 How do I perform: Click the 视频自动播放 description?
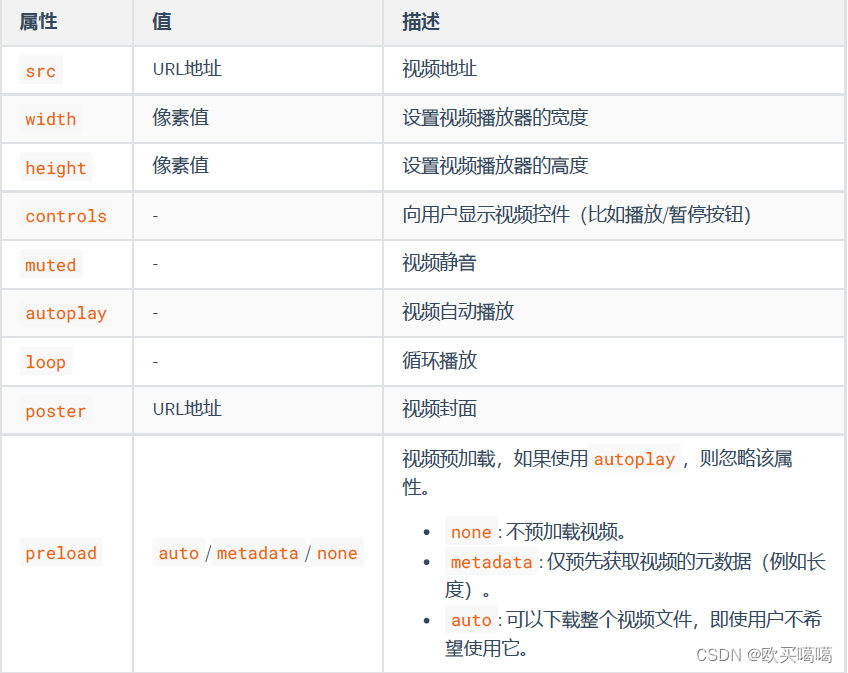(x=458, y=312)
